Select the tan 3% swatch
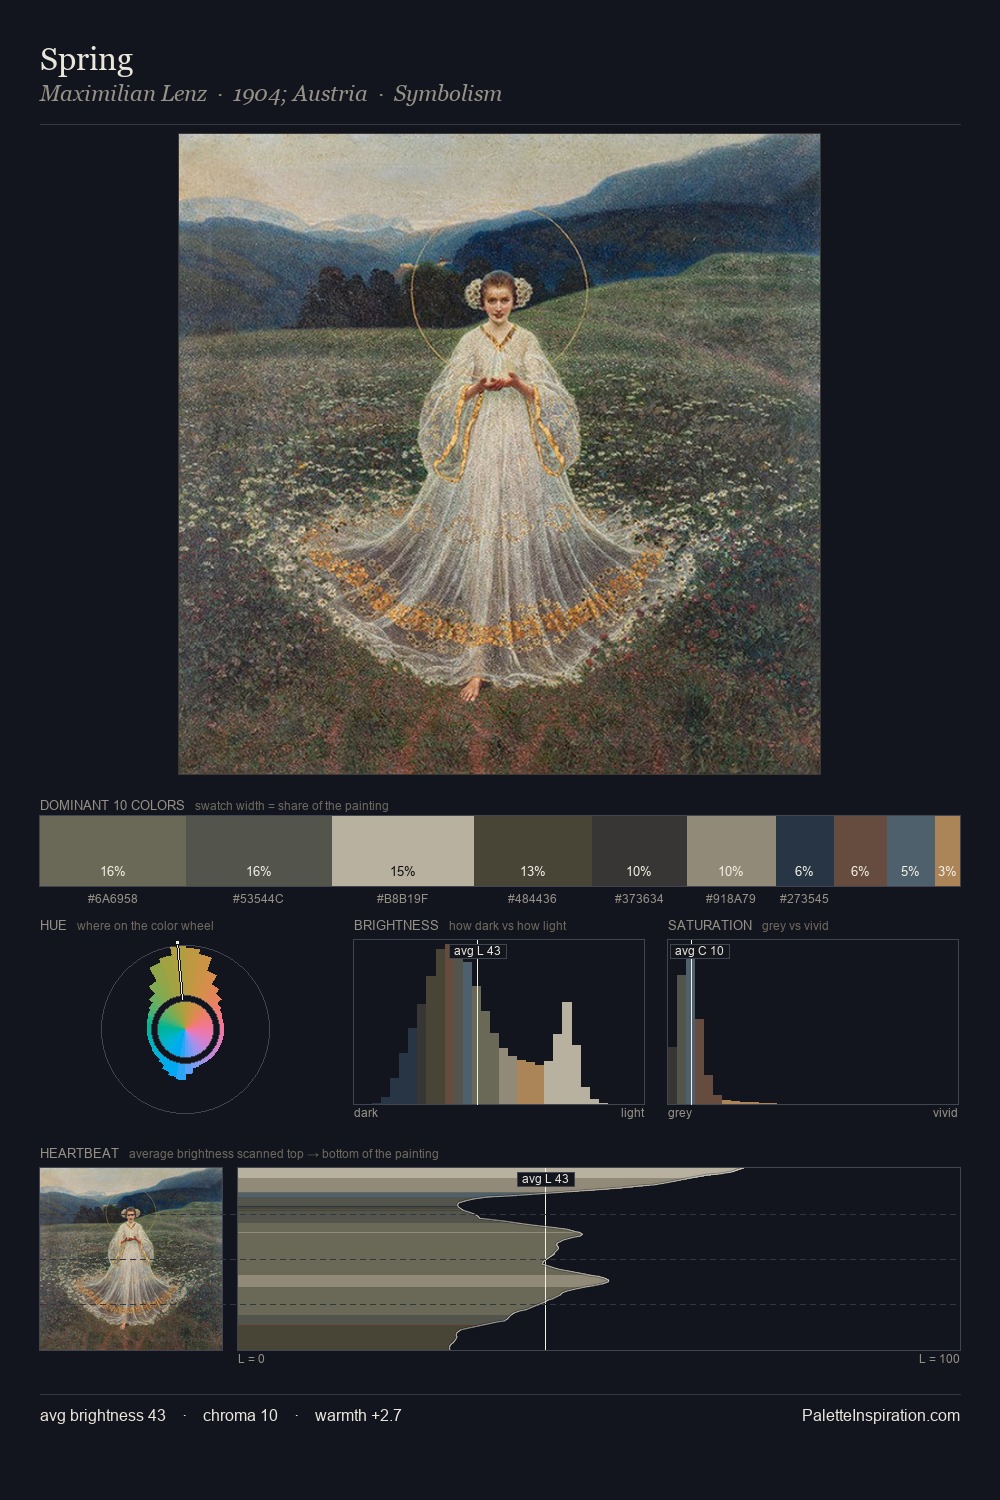 [947, 851]
